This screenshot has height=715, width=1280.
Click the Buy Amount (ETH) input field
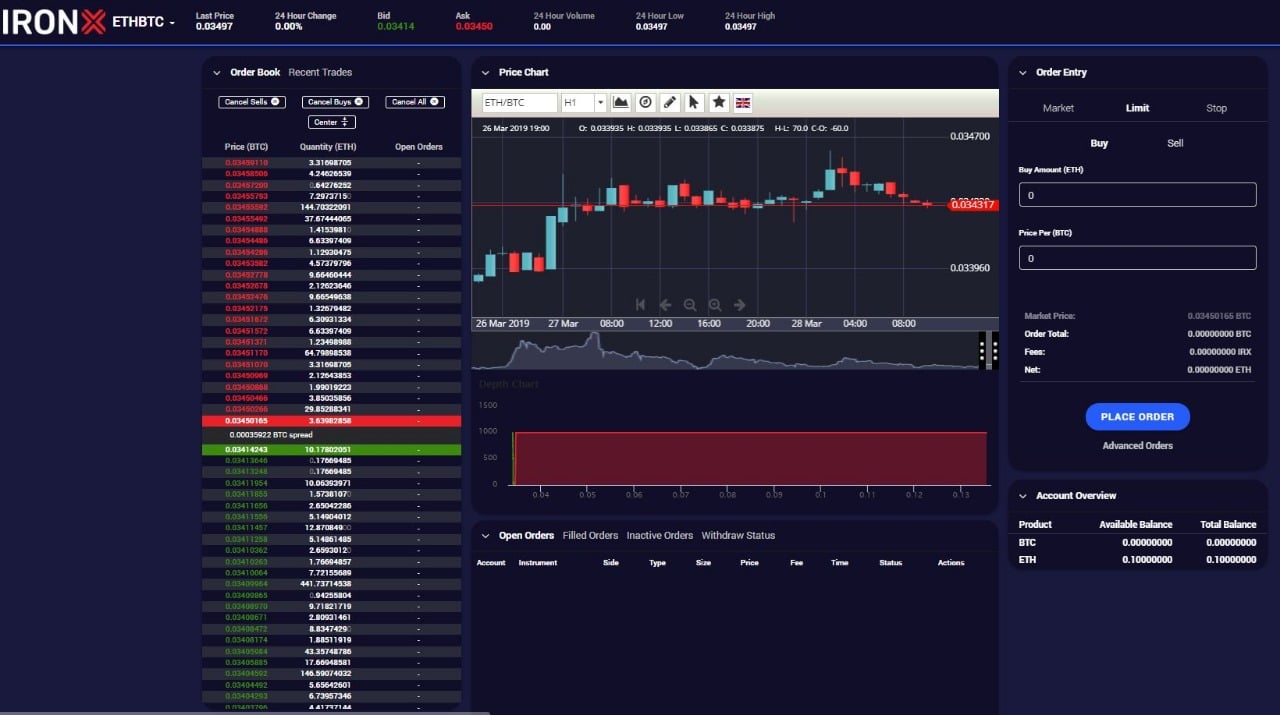click(1137, 195)
